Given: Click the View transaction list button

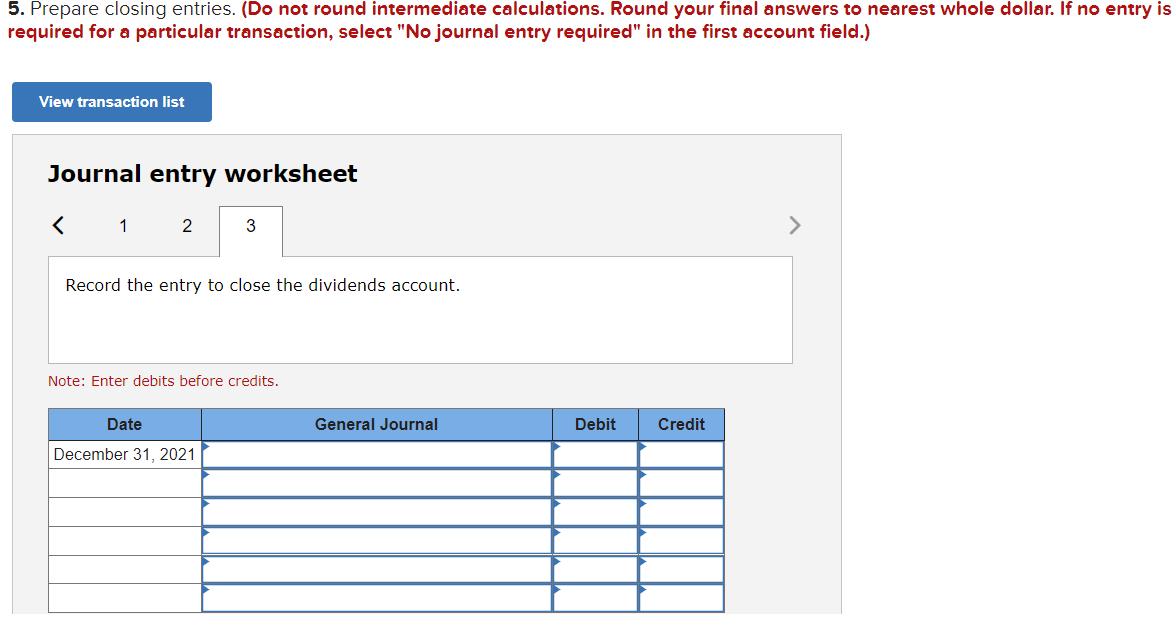Looking at the screenshot, I should [x=111, y=101].
